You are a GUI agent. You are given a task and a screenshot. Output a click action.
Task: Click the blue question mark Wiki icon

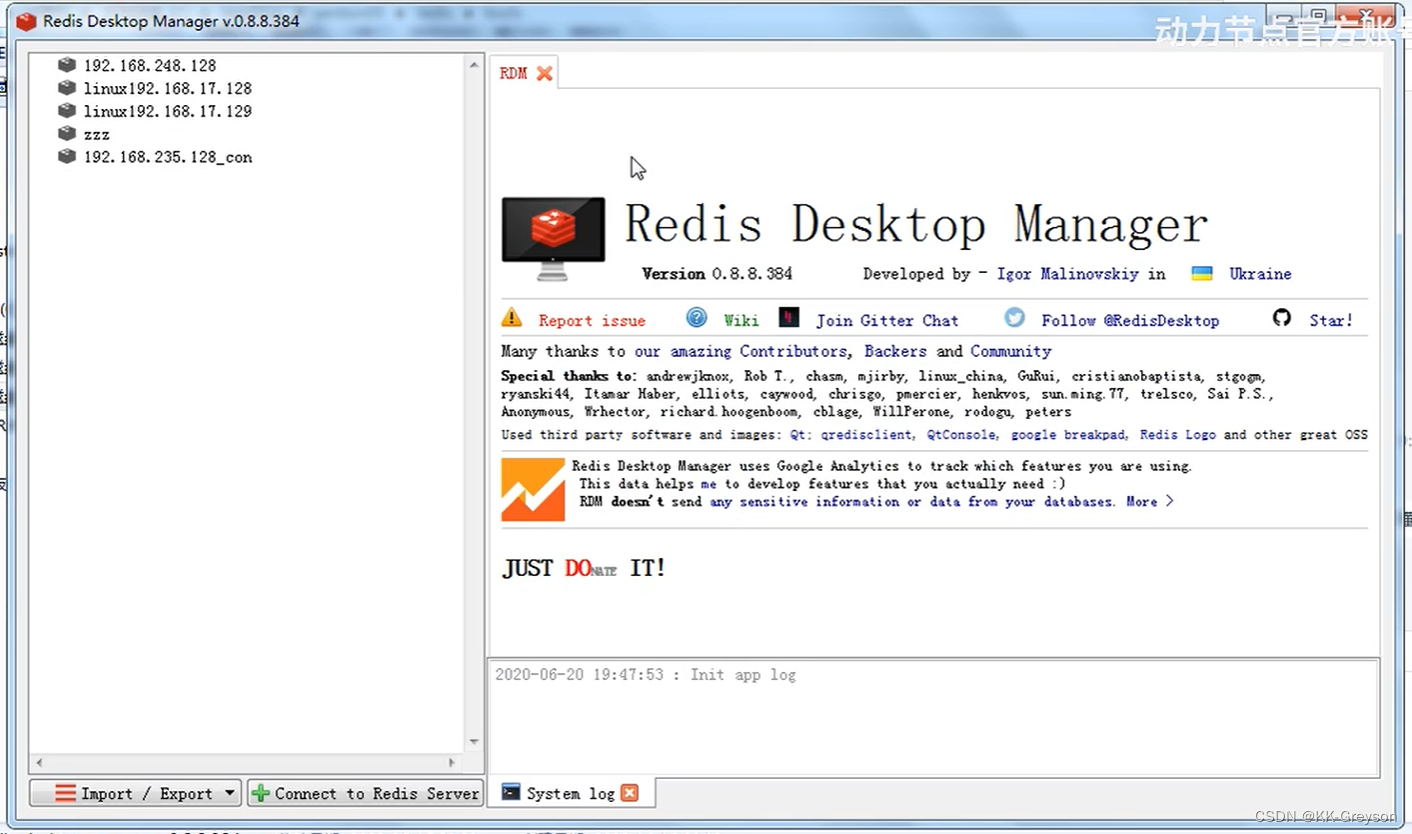[697, 318]
